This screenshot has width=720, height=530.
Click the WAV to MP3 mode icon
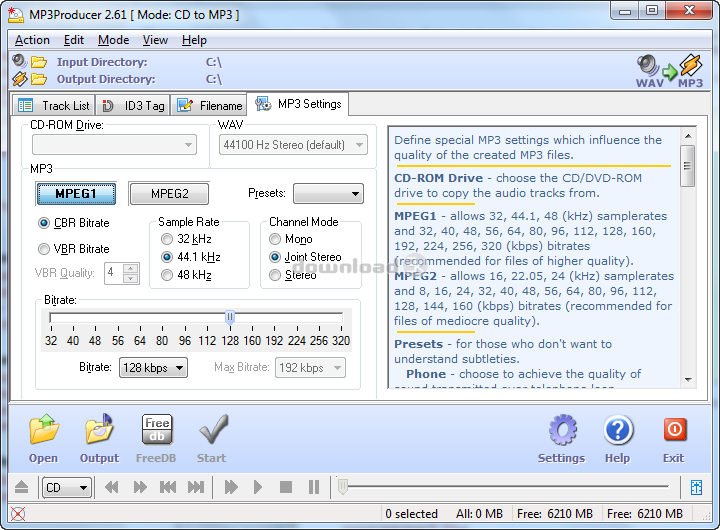click(669, 70)
